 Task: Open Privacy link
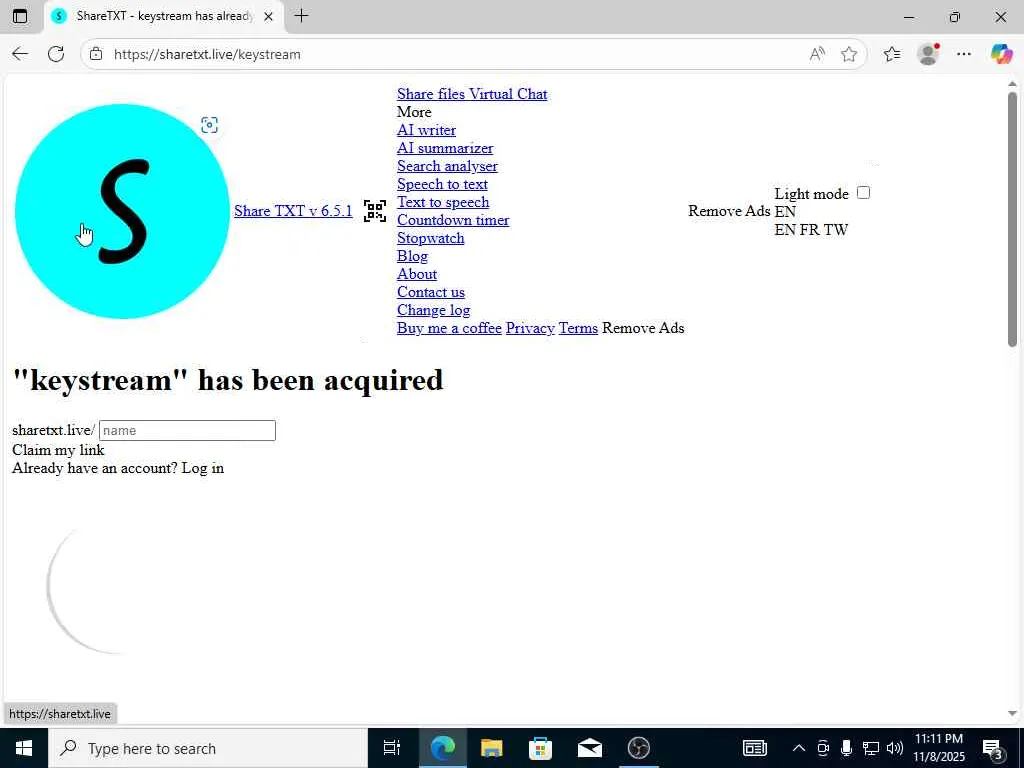(x=530, y=328)
